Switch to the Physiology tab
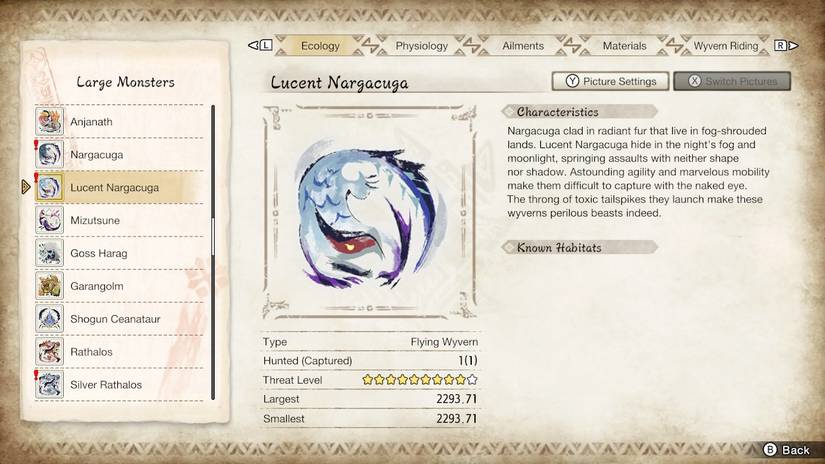This screenshot has width=825, height=464. coord(421,46)
